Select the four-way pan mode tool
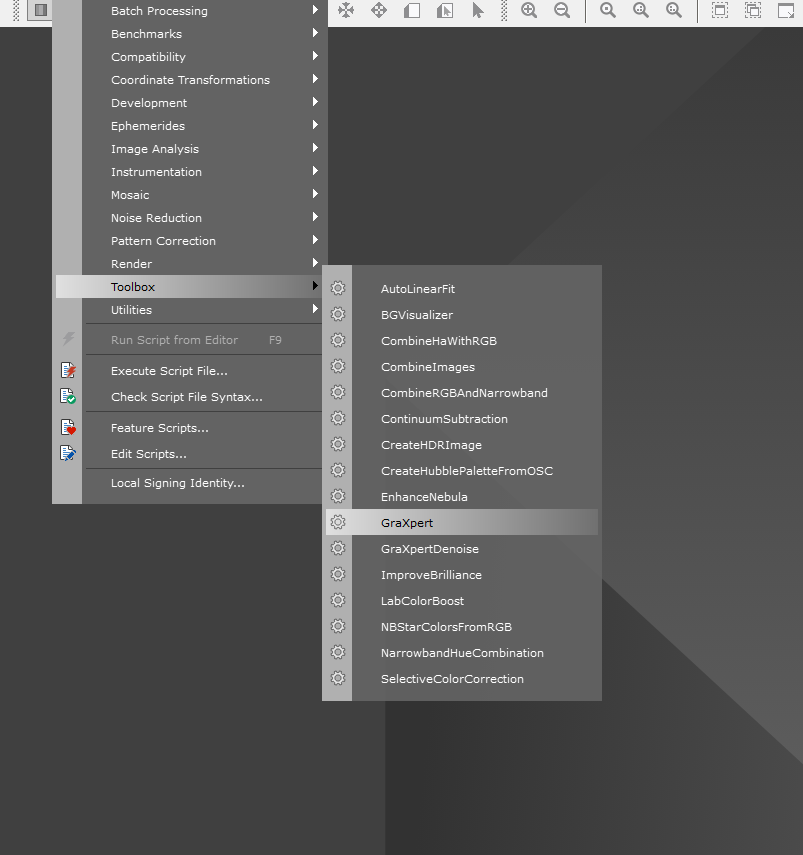Image resolution: width=803 pixels, height=855 pixels. pos(379,10)
